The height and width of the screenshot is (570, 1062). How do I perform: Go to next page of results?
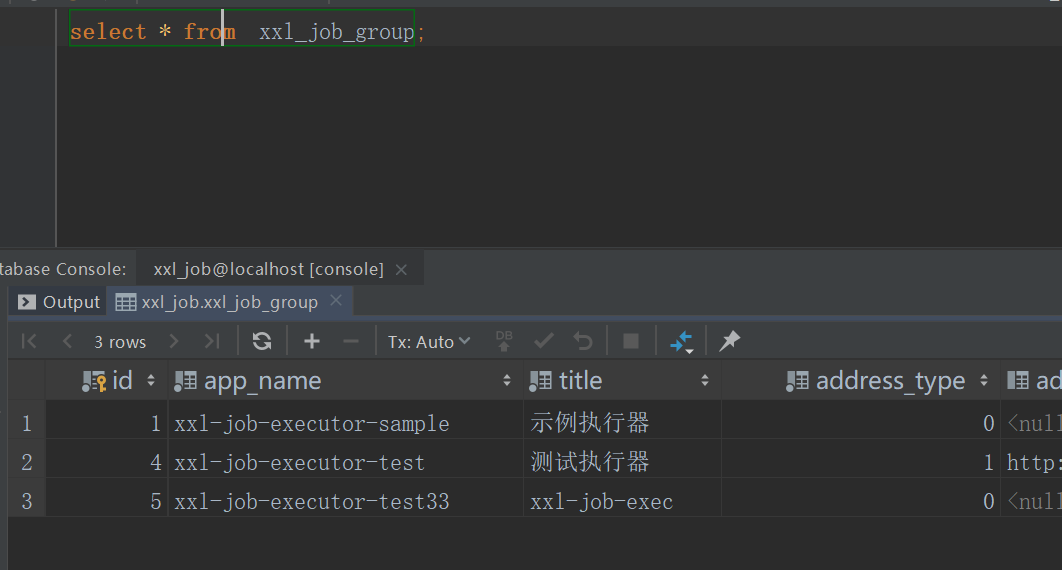coord(174,341)
